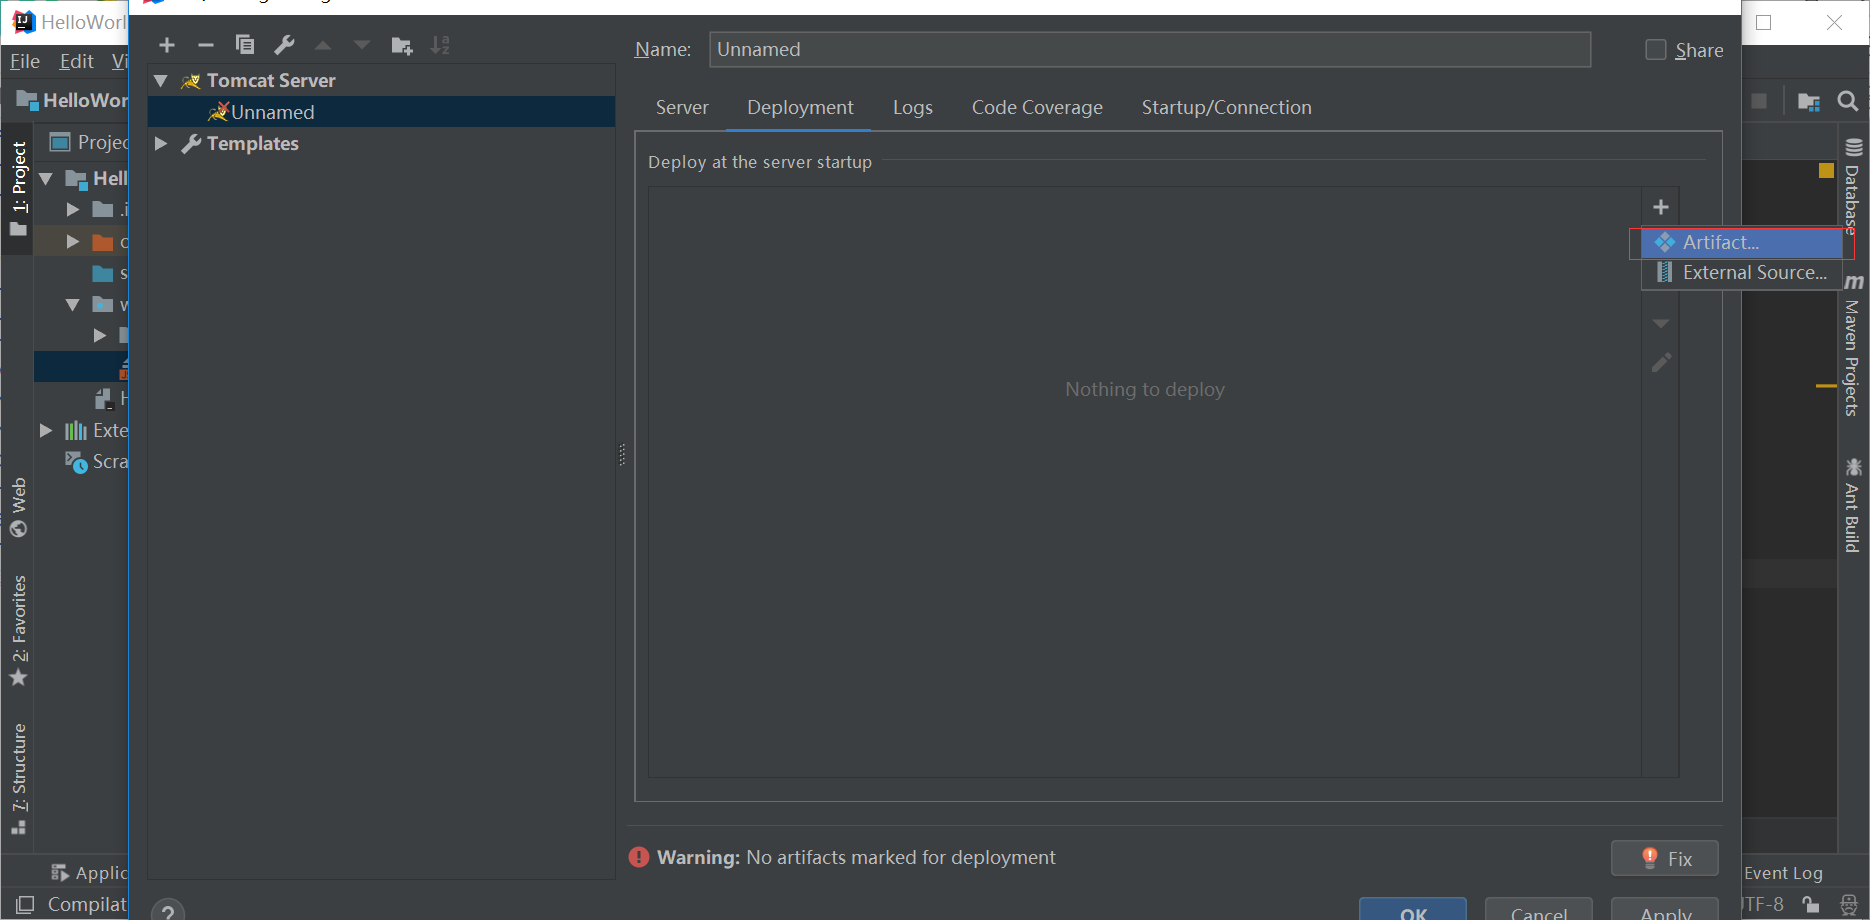Open the Web tool window
Viewport: 1870px width, 920px height.
click(x=18, y=507)
